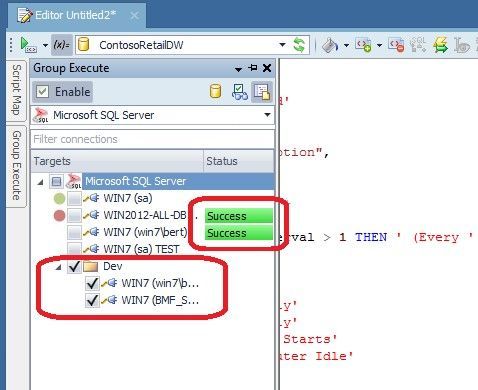Click the yellow database icon in Group Execute
Image resolution: width=478 pixels, height=390 pixels.
tap(215, 91)
